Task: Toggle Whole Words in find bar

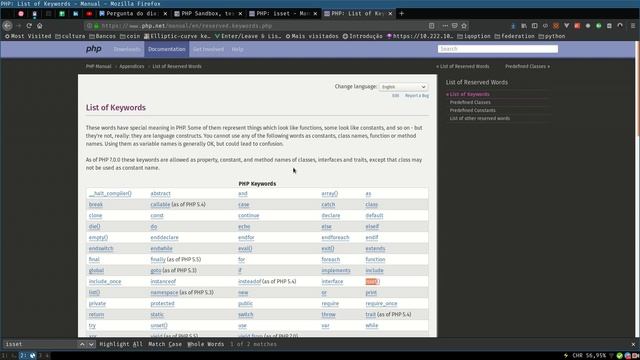Action: (x=206, y=344)
